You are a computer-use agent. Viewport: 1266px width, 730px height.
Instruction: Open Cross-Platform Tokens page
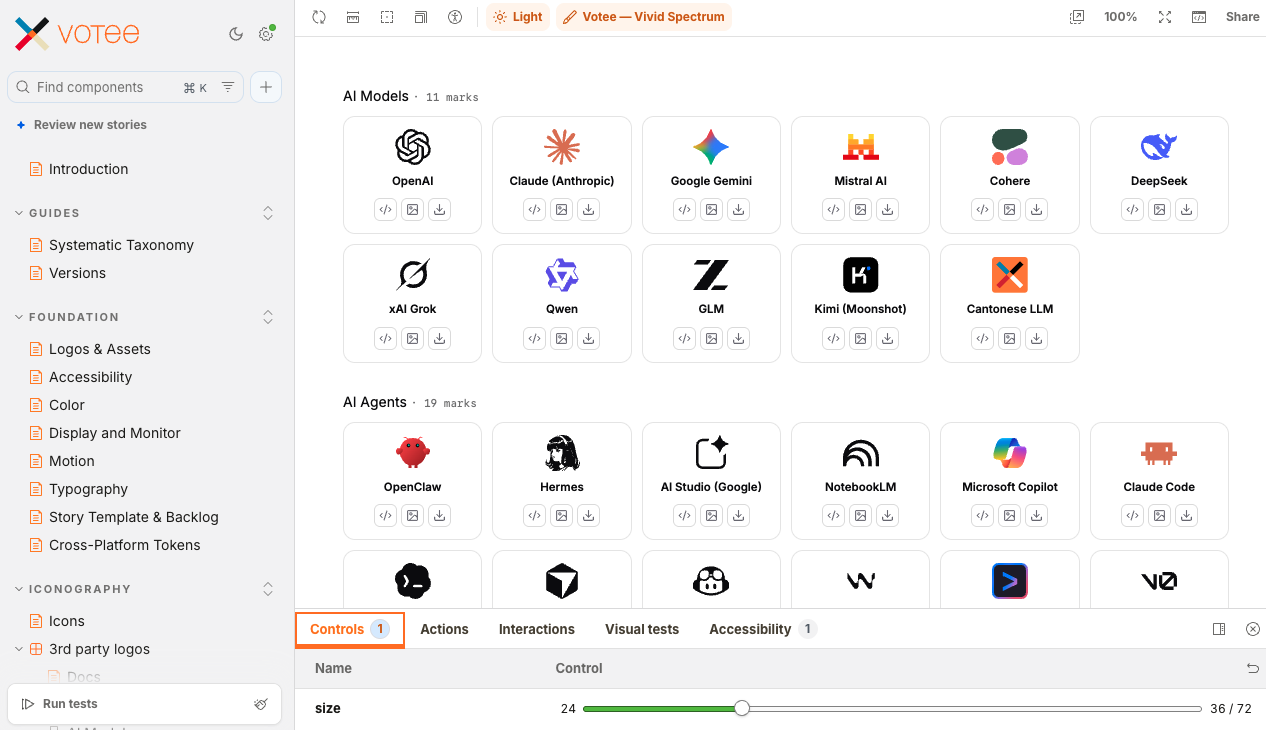pos(124,545)
